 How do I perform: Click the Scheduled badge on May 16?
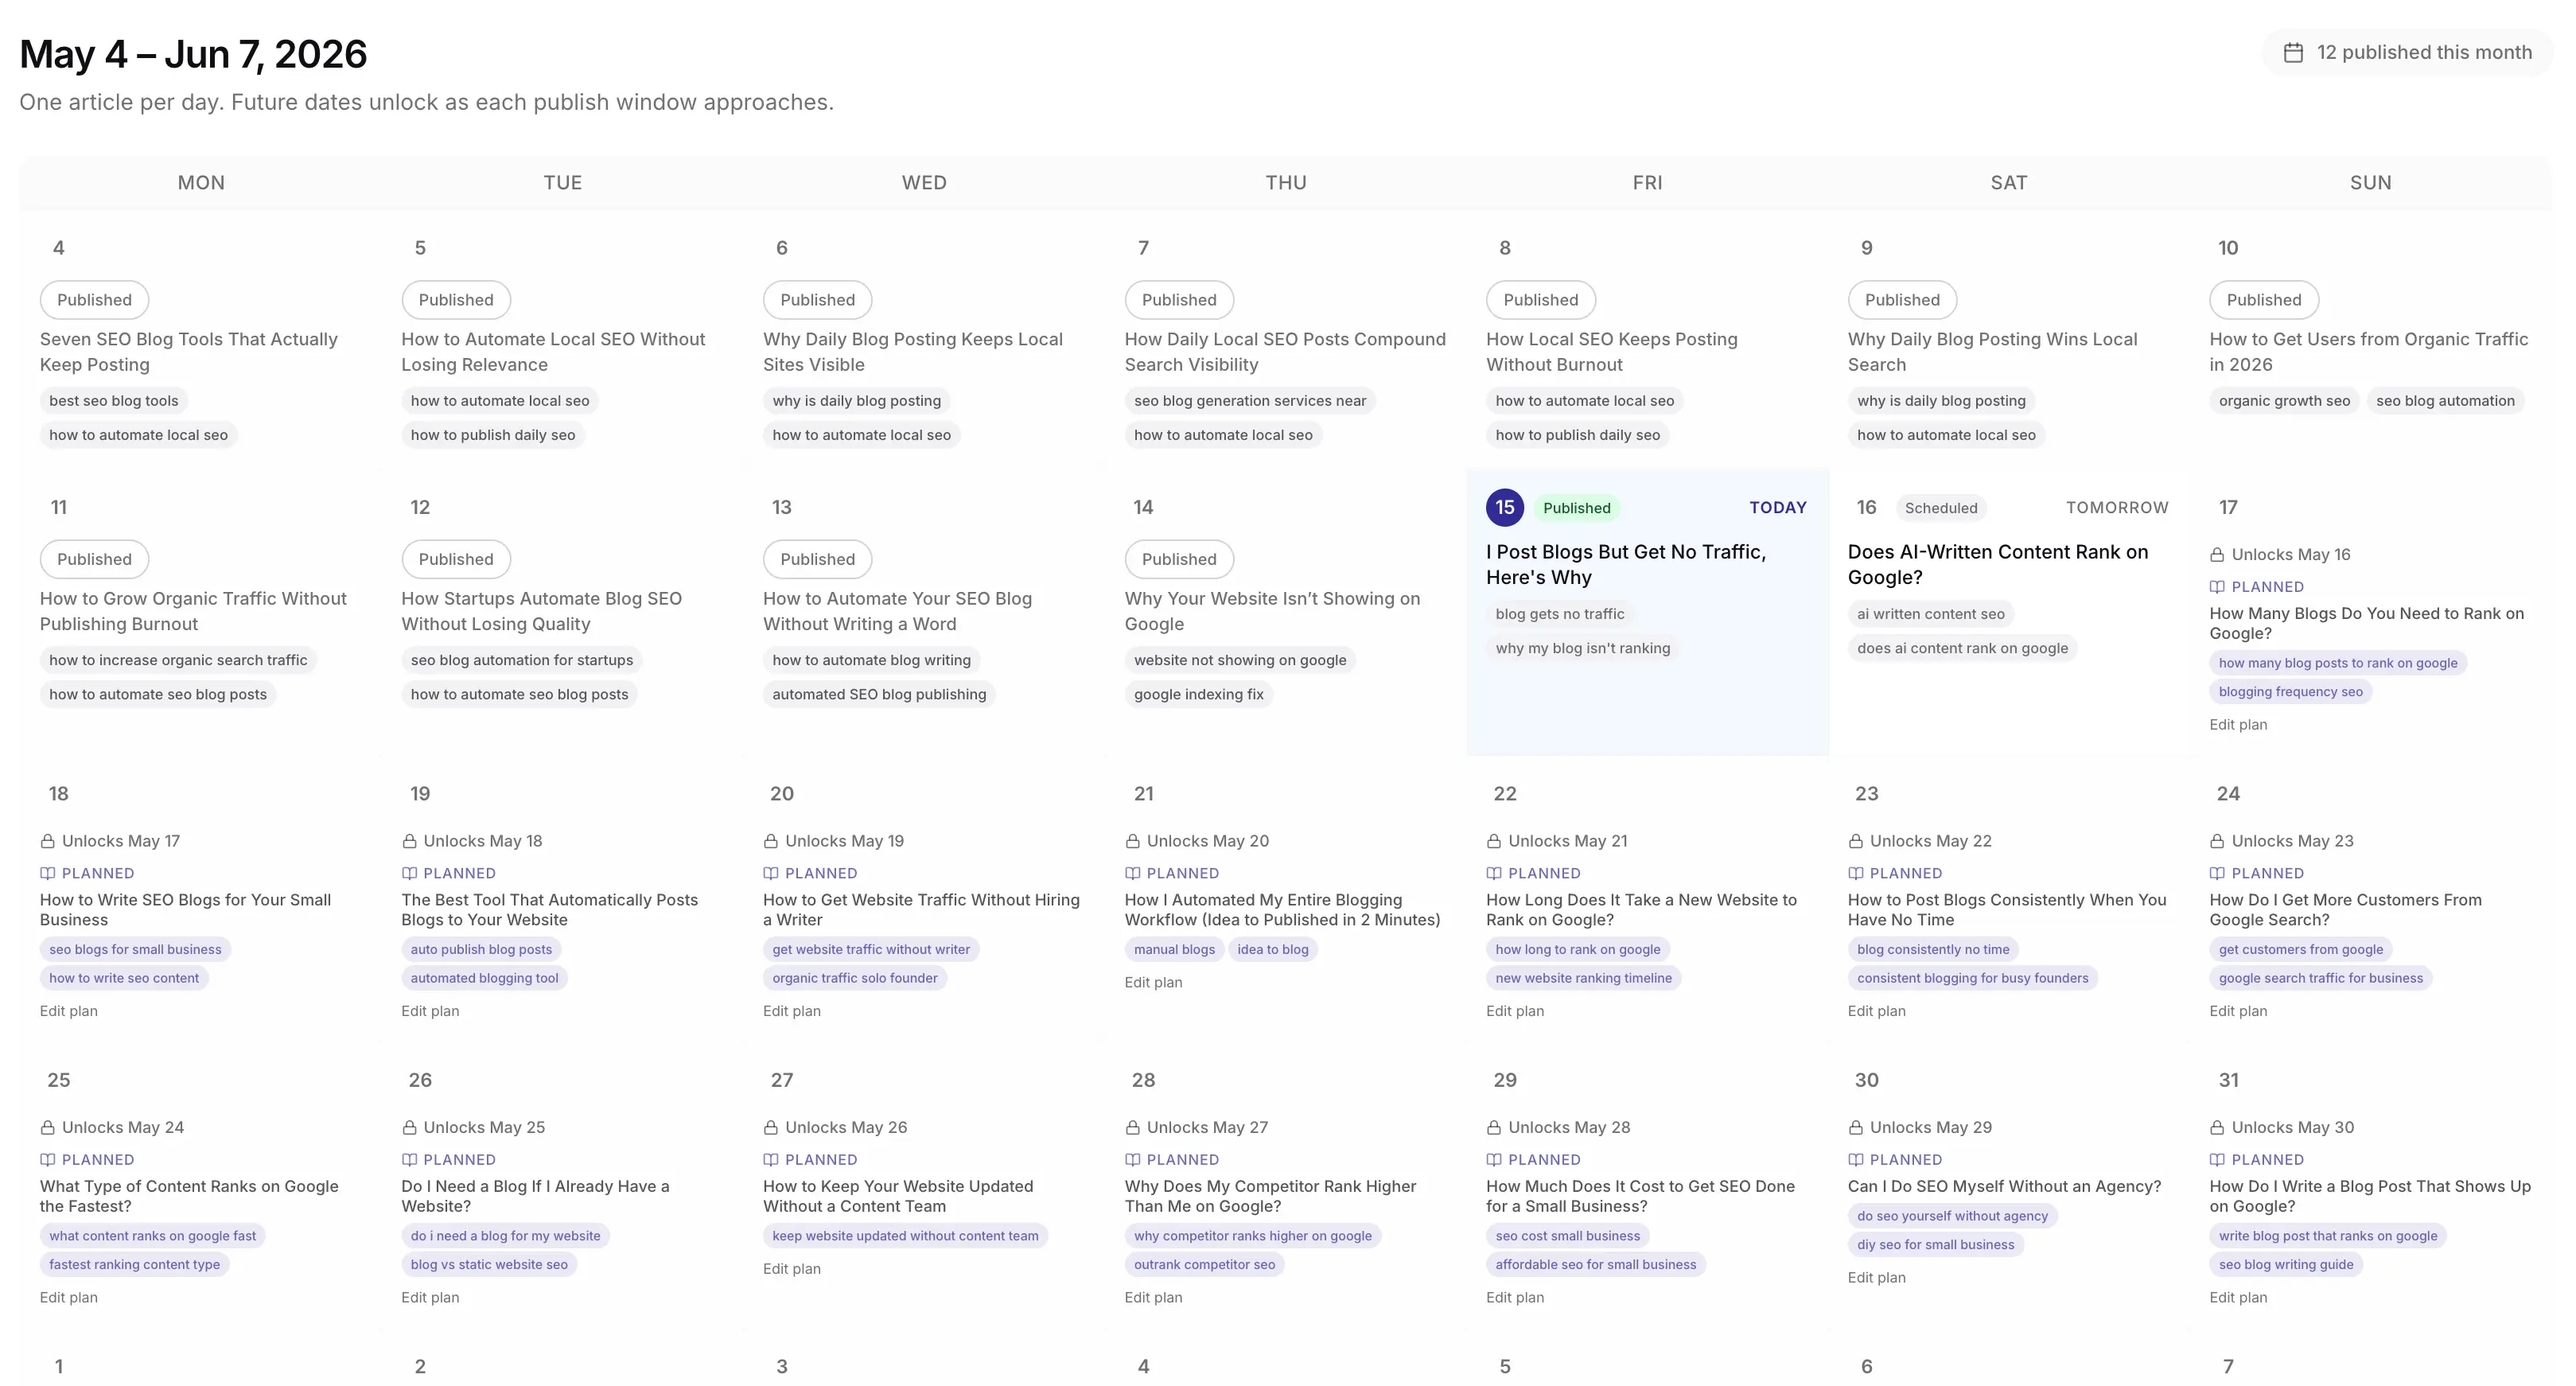(1940, 508)
